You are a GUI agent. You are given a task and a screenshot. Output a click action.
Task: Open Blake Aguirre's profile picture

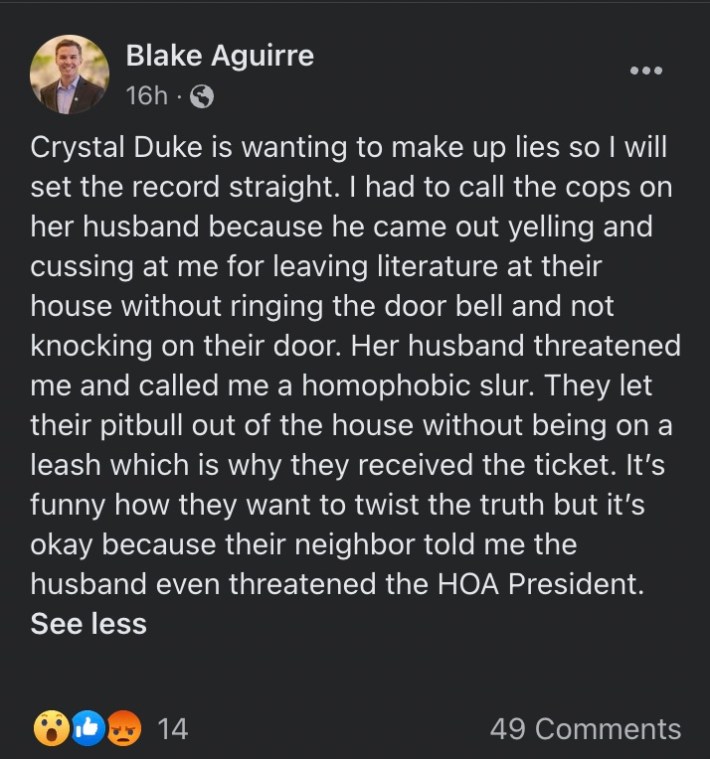pyautogui.click(x=69, y=74)
